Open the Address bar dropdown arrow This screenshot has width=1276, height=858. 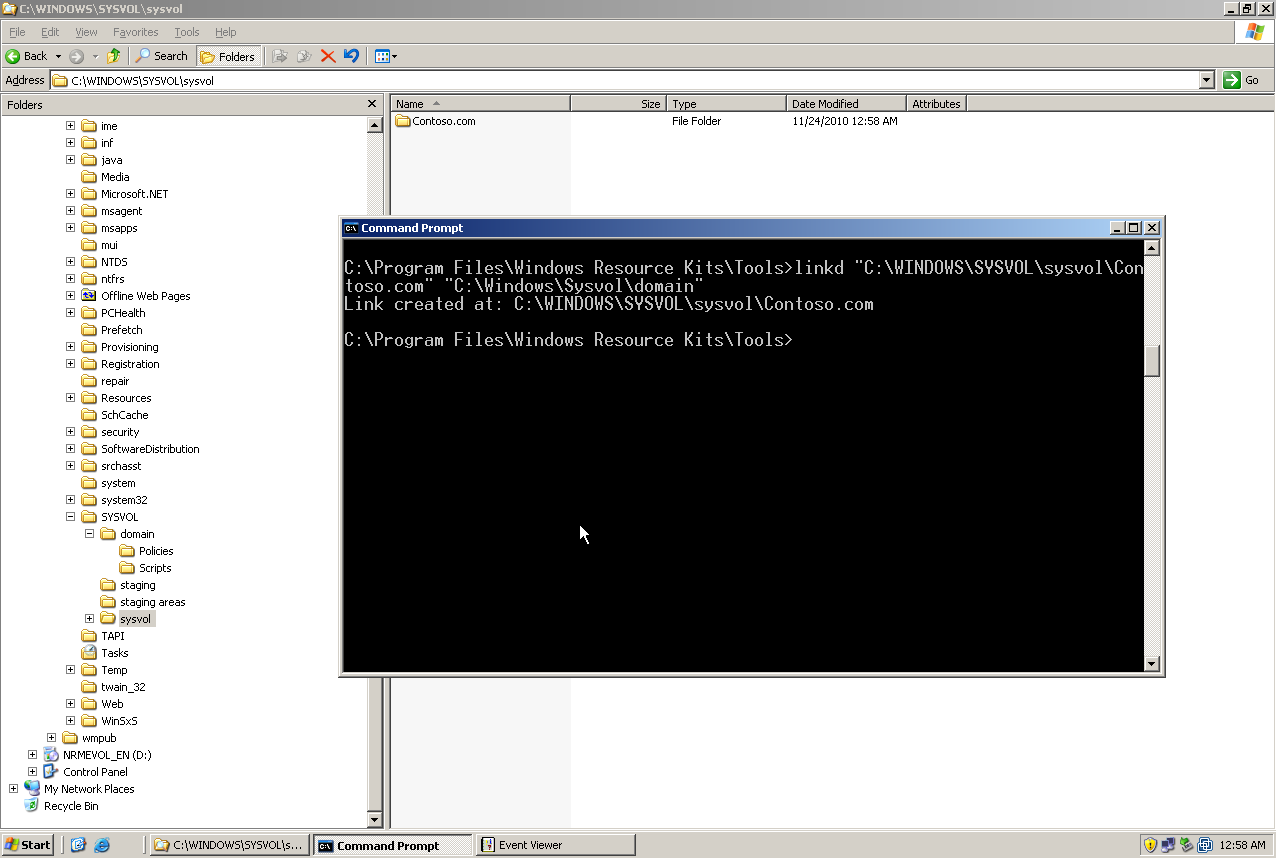(1206, 80)
